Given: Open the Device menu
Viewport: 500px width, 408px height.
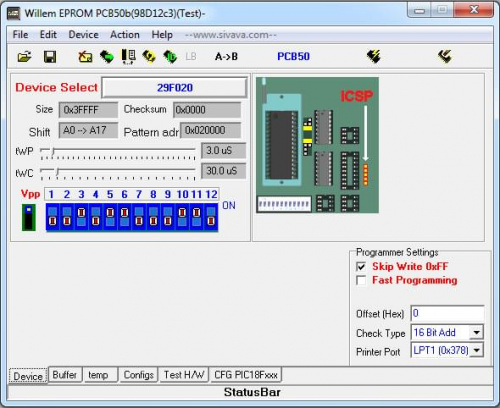Looking at the screenshot, I should [x=83, y=35].
